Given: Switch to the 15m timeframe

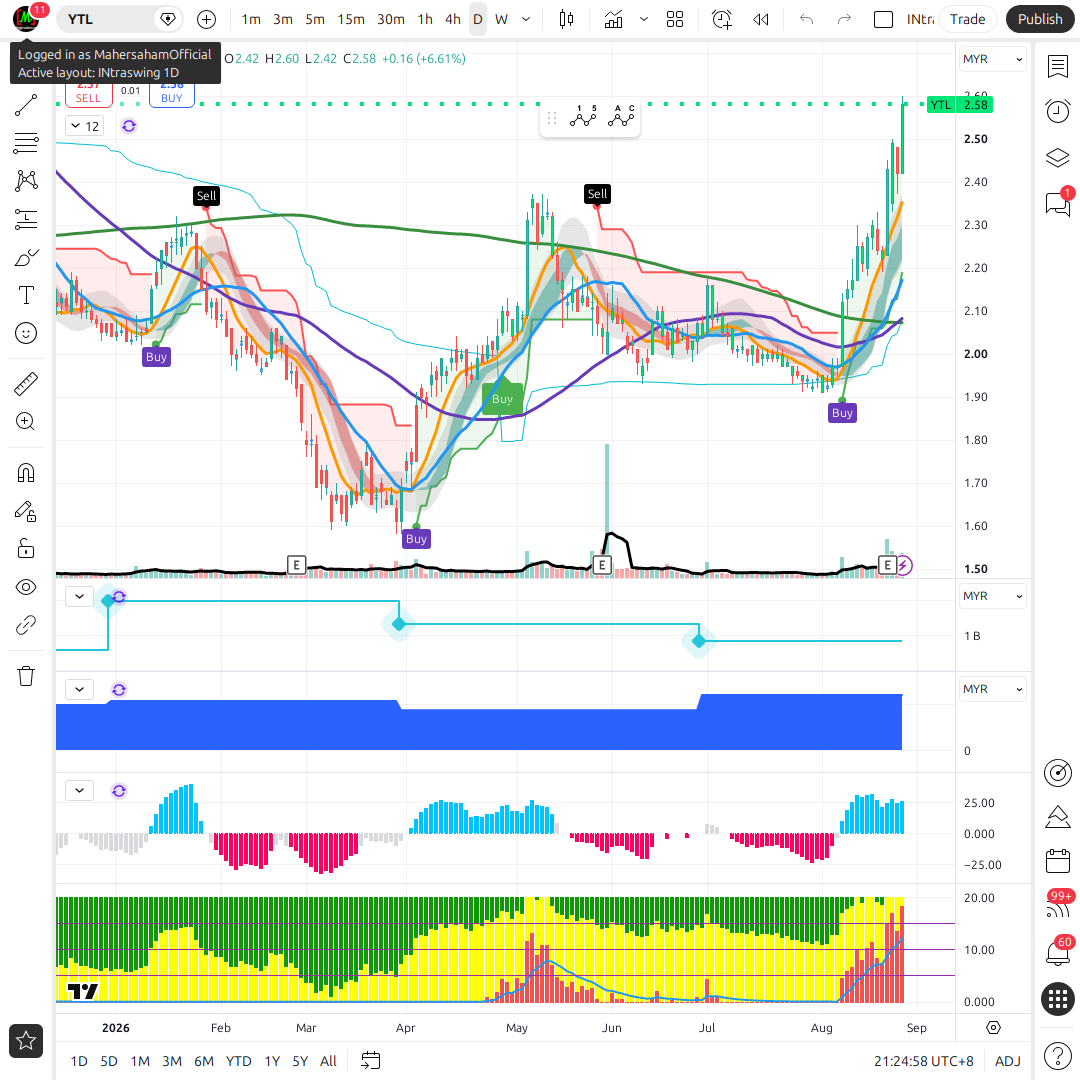Looking at the screenshot, I should point(351,19).
